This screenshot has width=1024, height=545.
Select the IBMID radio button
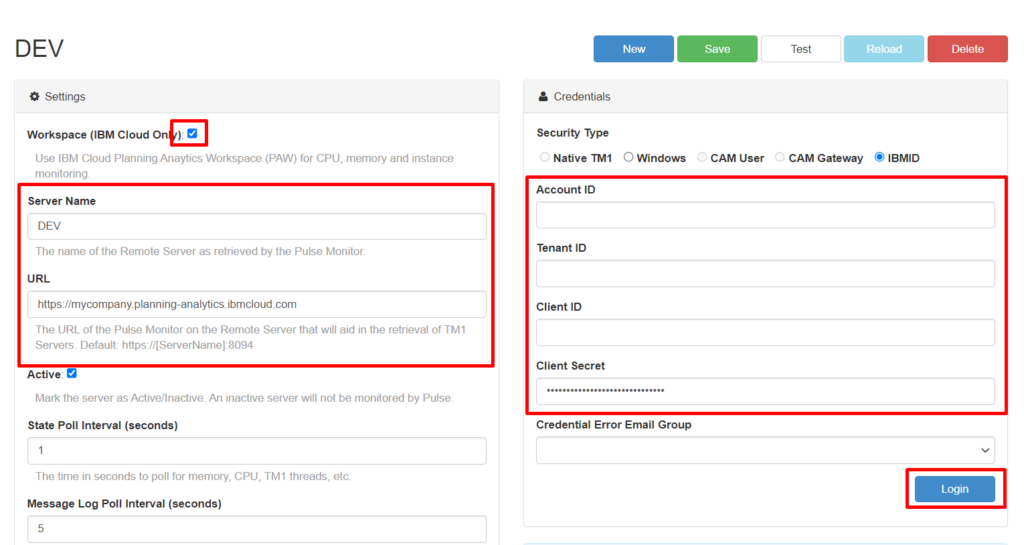click(880, 158)
